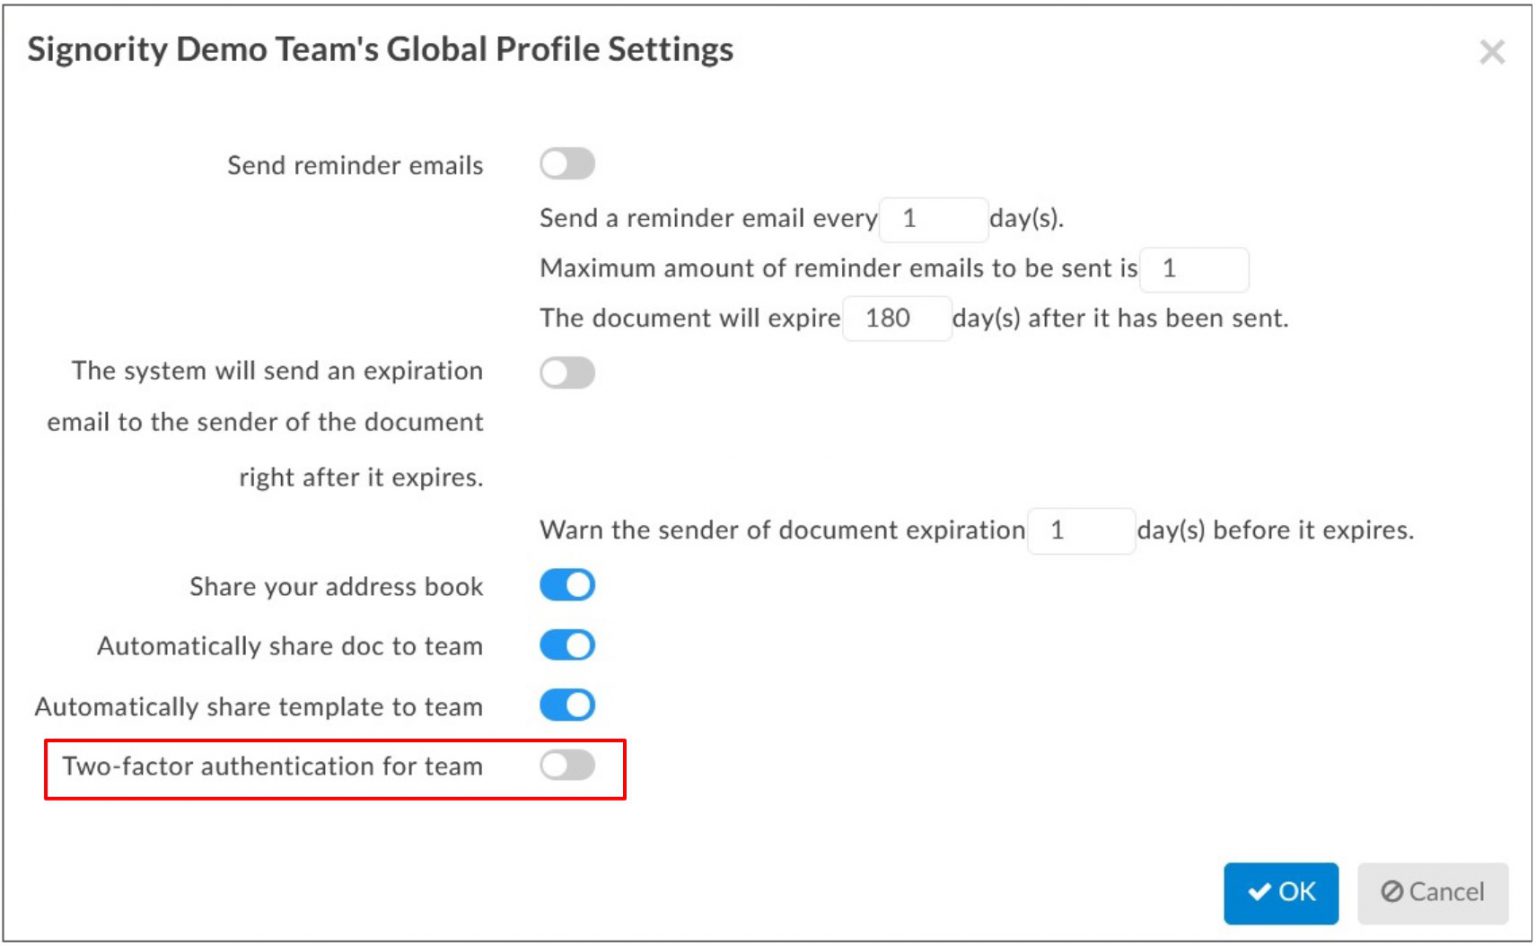Disable "Share your address book"
1536x946 pixels.
[x=566, y=585]
